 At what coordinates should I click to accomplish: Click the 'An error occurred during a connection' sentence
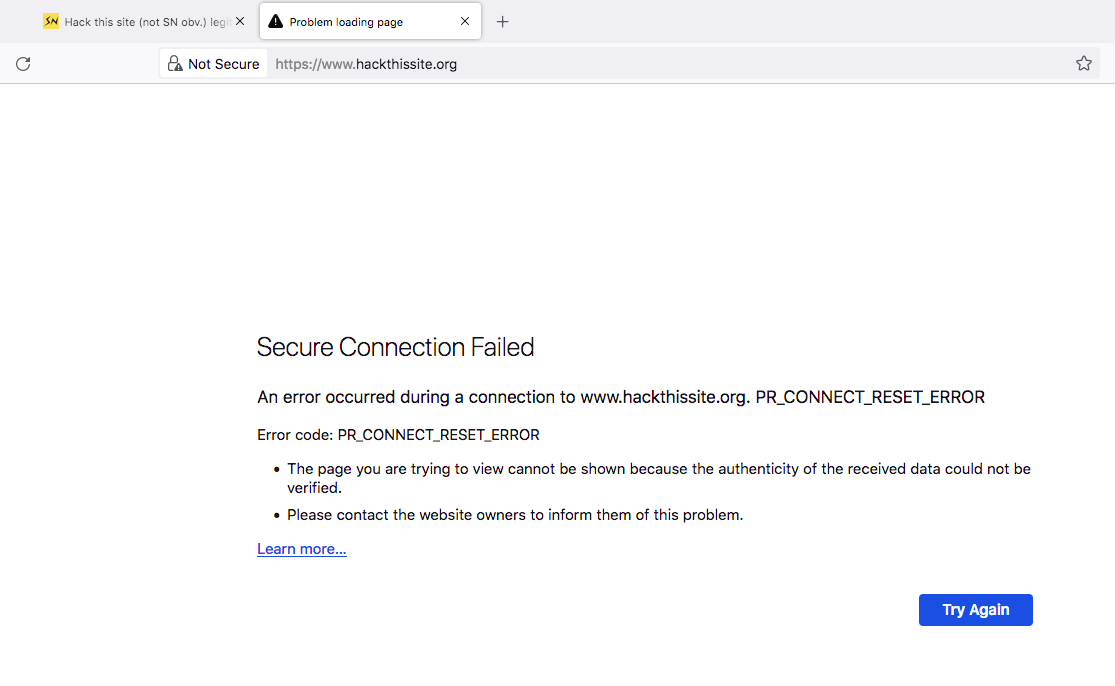pyautogui.click(x=620, y=397)
